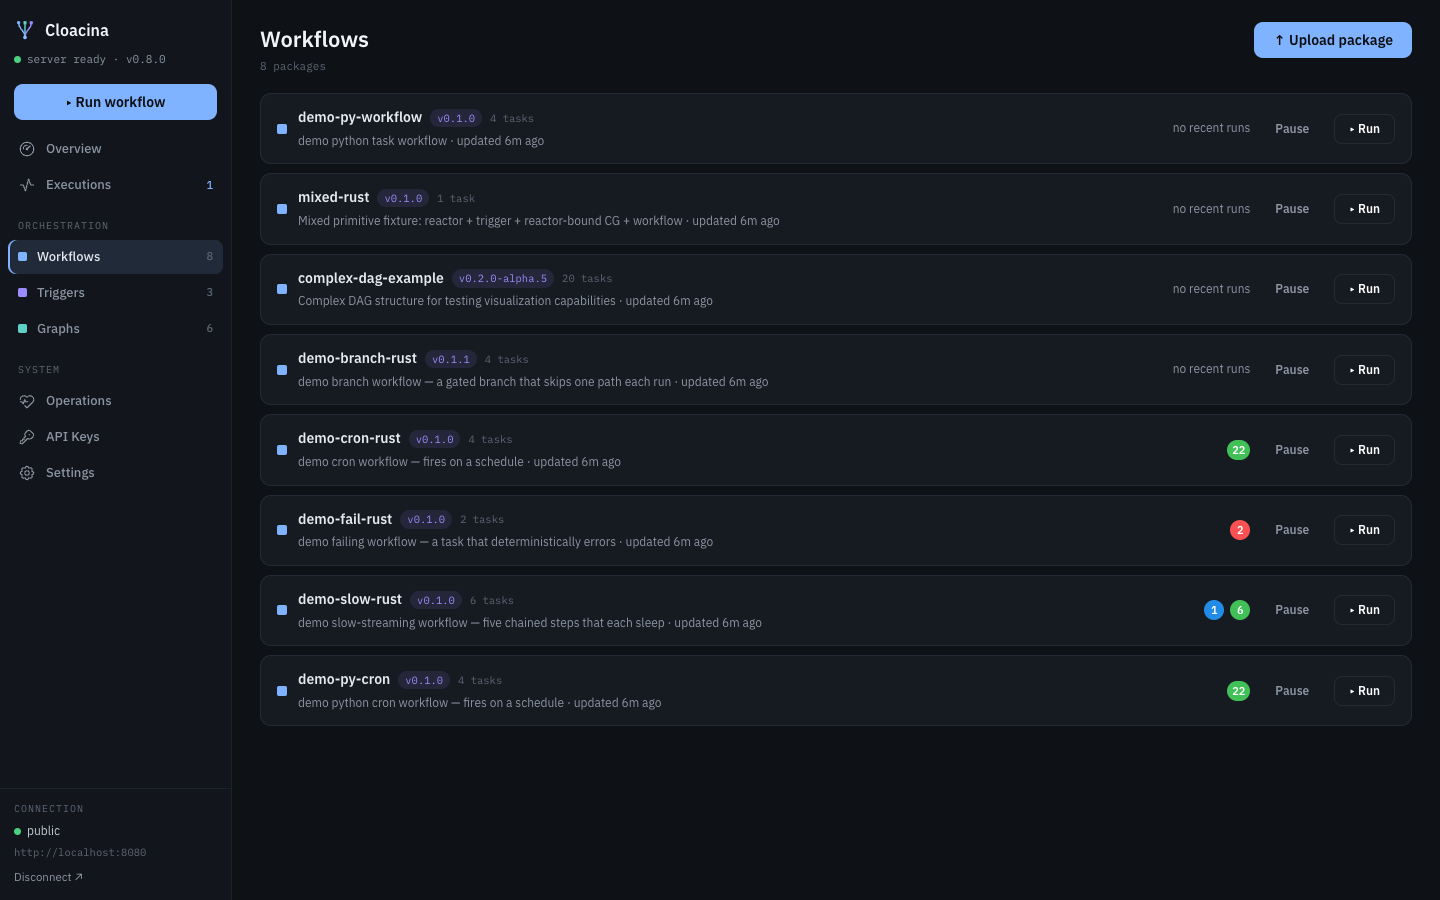Open Overview from the sidebar
The image size is (1440, 900).
115,149
